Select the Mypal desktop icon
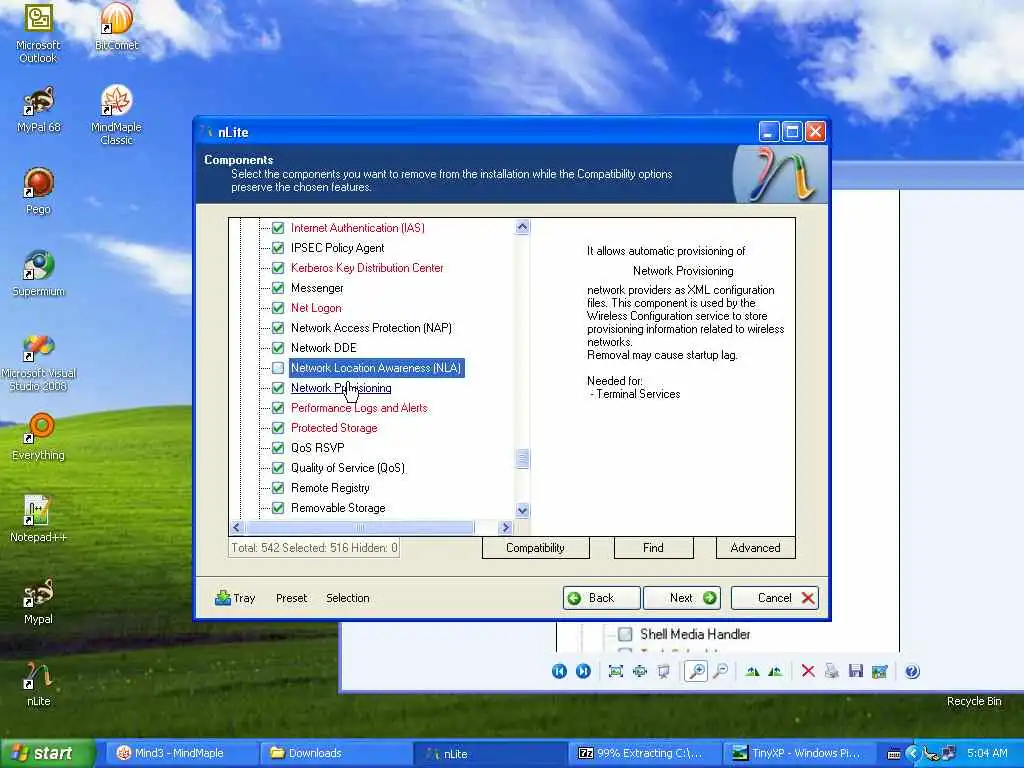 click(x=39, y=601)
